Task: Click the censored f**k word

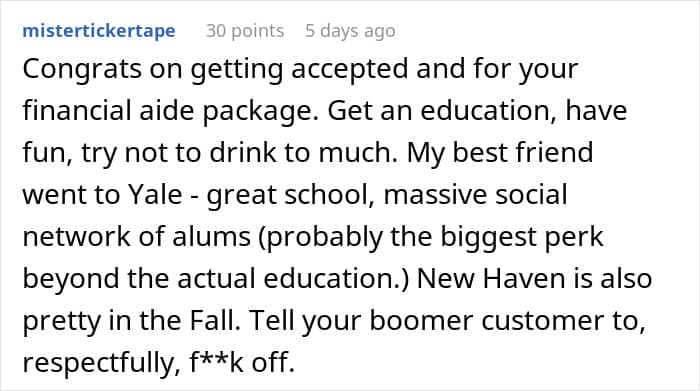Action: point(217,362)
